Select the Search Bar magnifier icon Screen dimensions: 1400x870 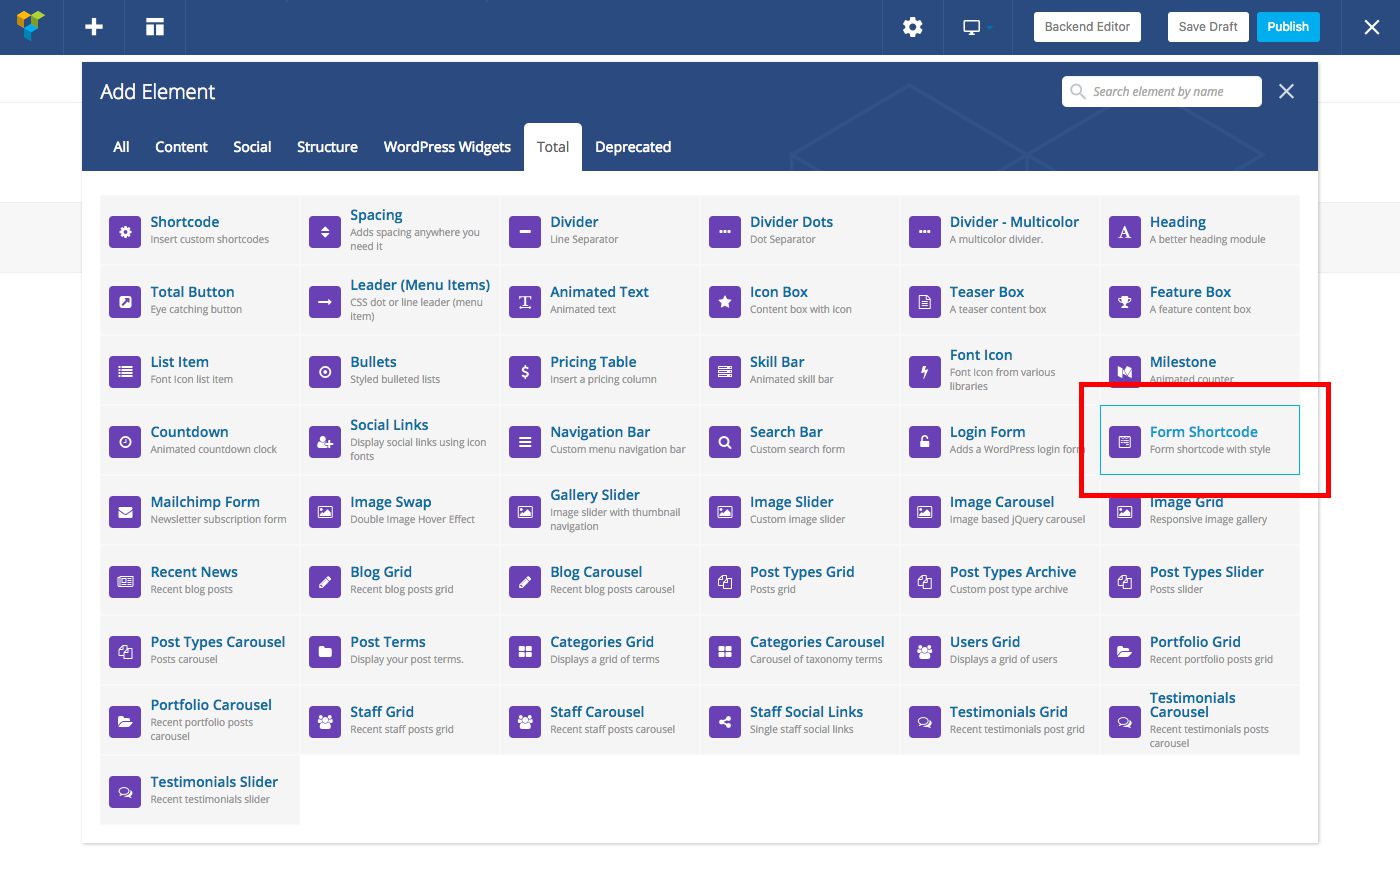click(725, 441)
